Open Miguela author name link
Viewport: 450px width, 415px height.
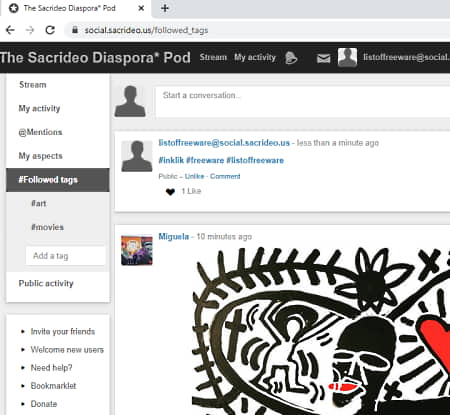pos(174,237)
